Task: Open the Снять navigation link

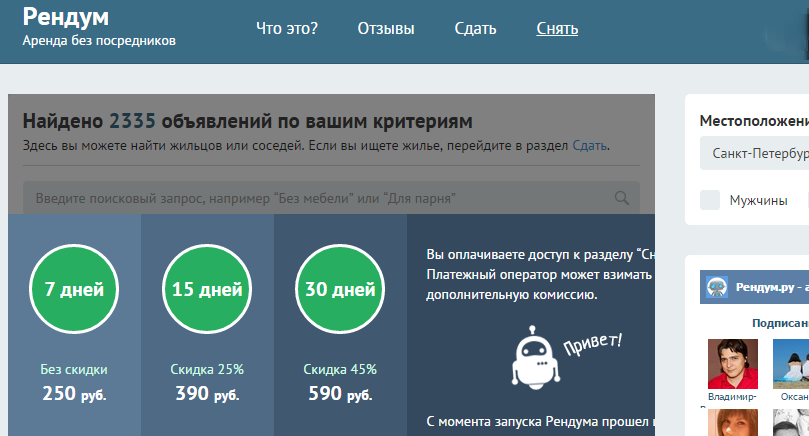Action: pyautogui.click(x=557, y=28)
